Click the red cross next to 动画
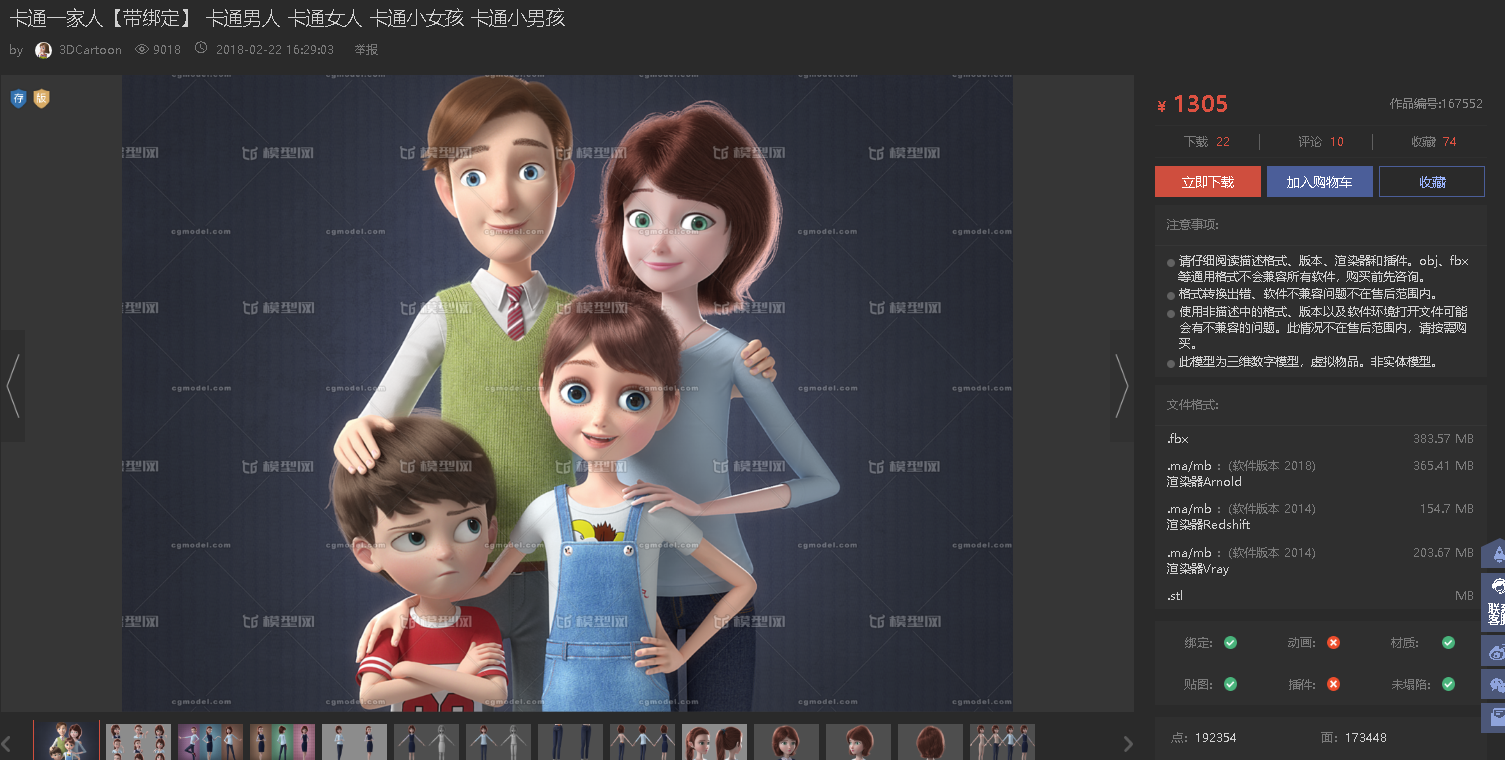The height and width of the screenshot is (760, 1505). click(x=1333, y=642)
